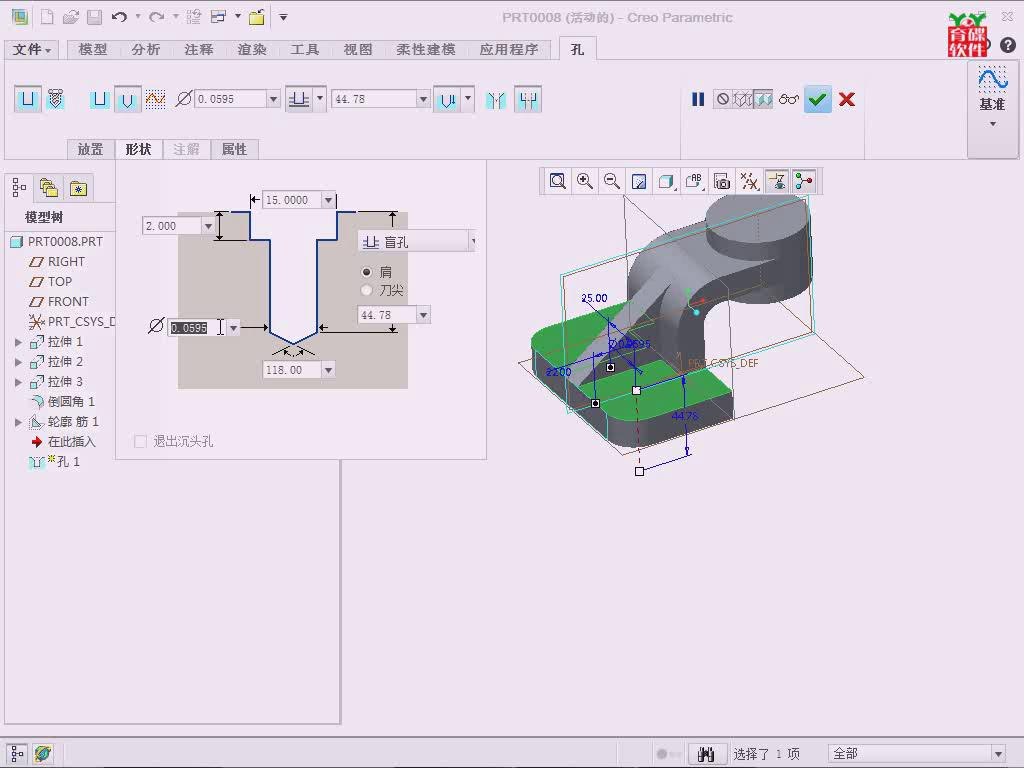Viewport: 1024px width, 768px height.
Task: Switch to the 柔性建模 ribbon tab
Action: tap(426, 50)
